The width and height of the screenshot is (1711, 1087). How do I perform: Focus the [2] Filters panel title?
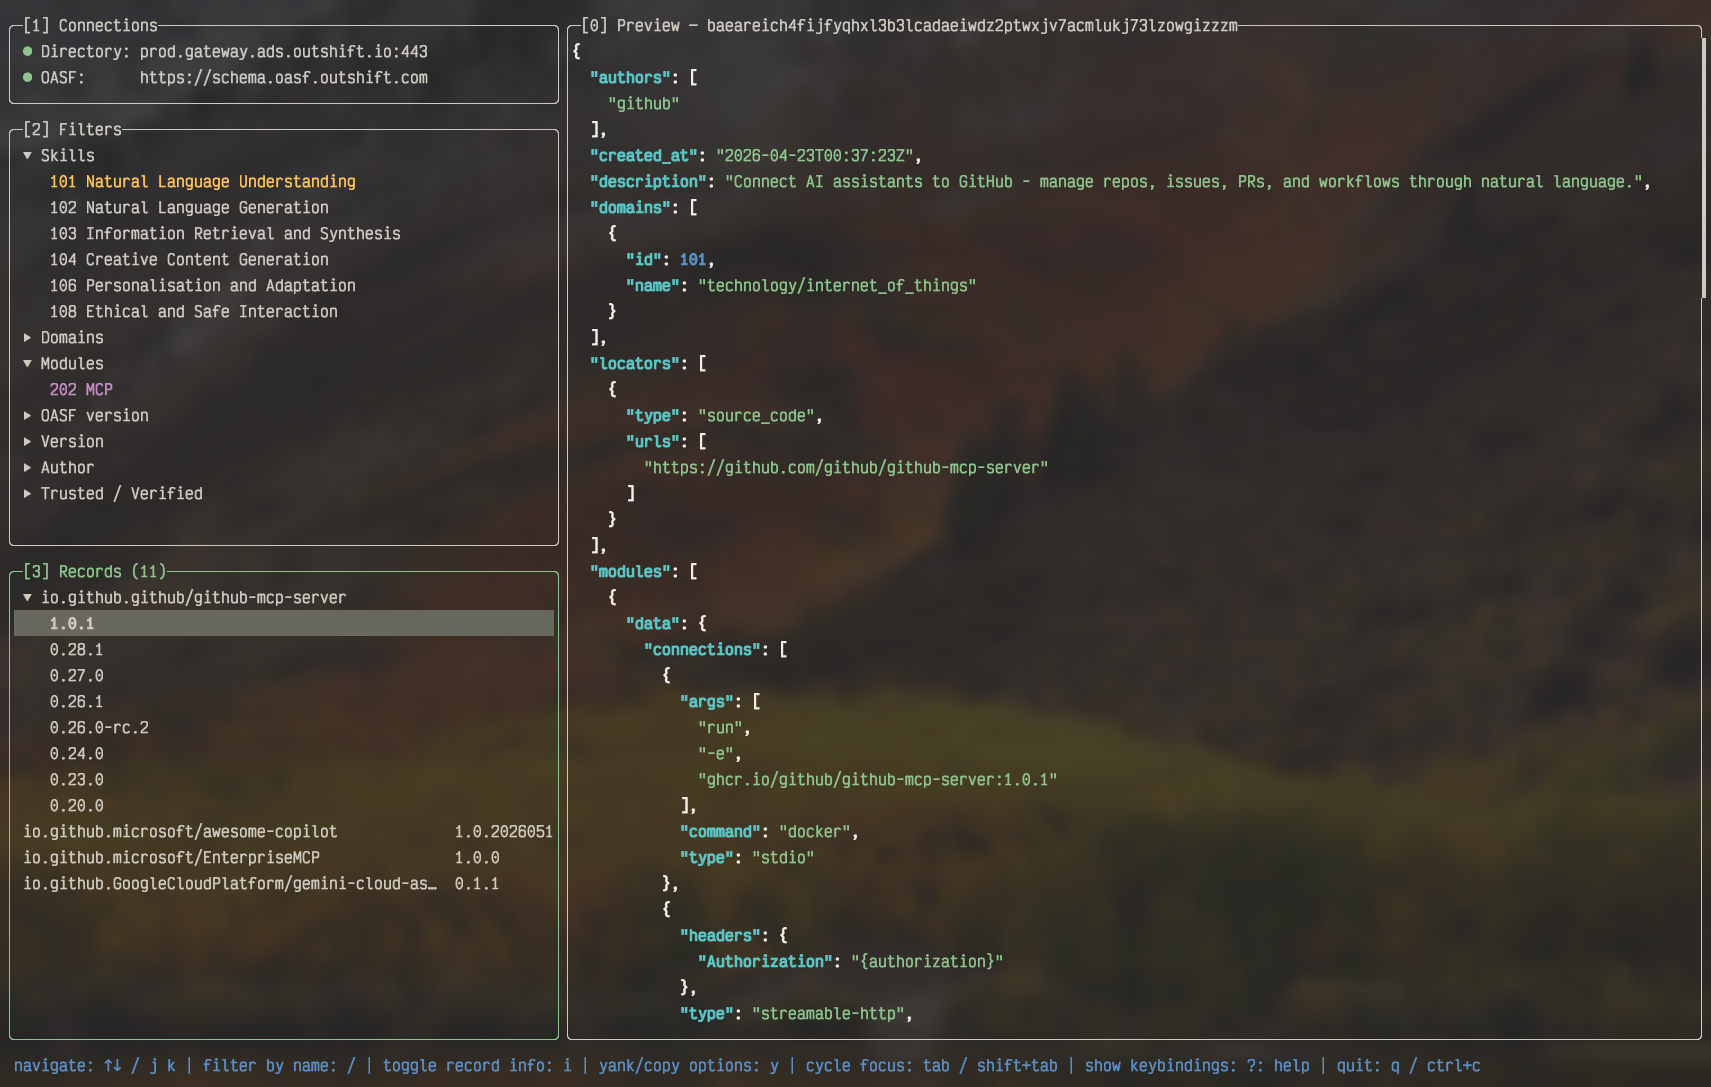(x=72, y=130)
